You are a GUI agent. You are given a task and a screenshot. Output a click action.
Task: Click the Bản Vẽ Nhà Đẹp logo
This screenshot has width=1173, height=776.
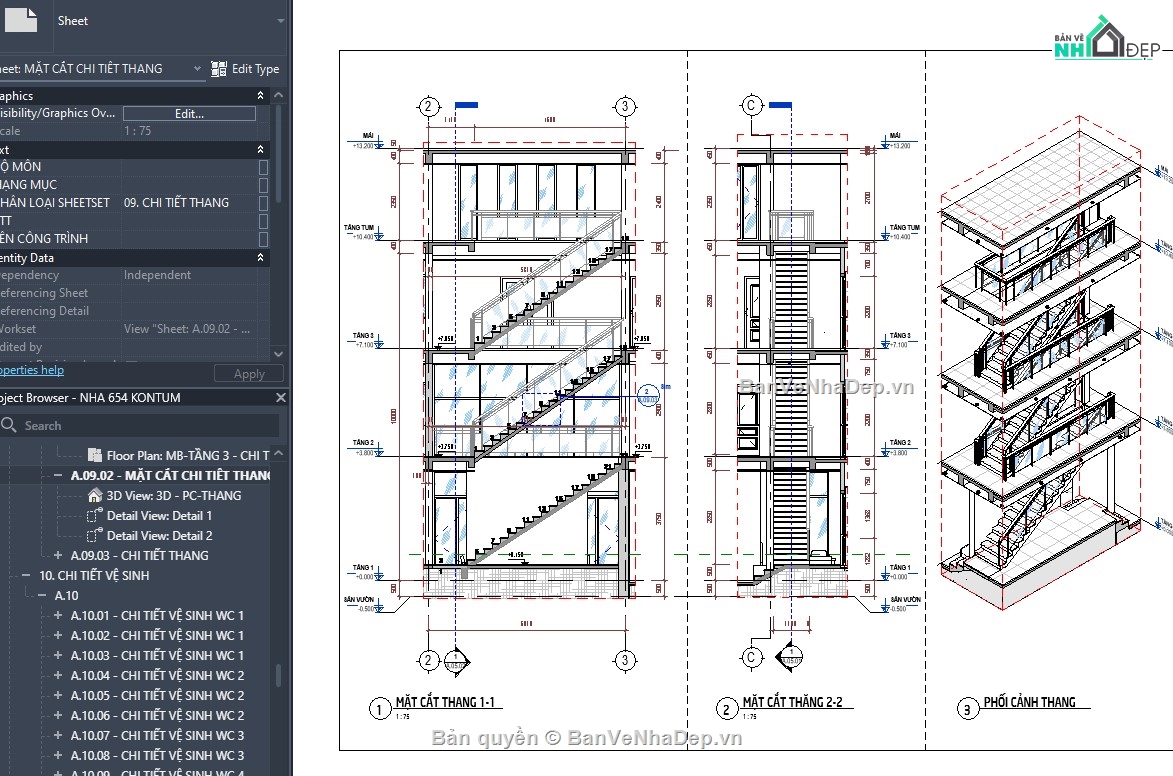(x=1108, y=39)
